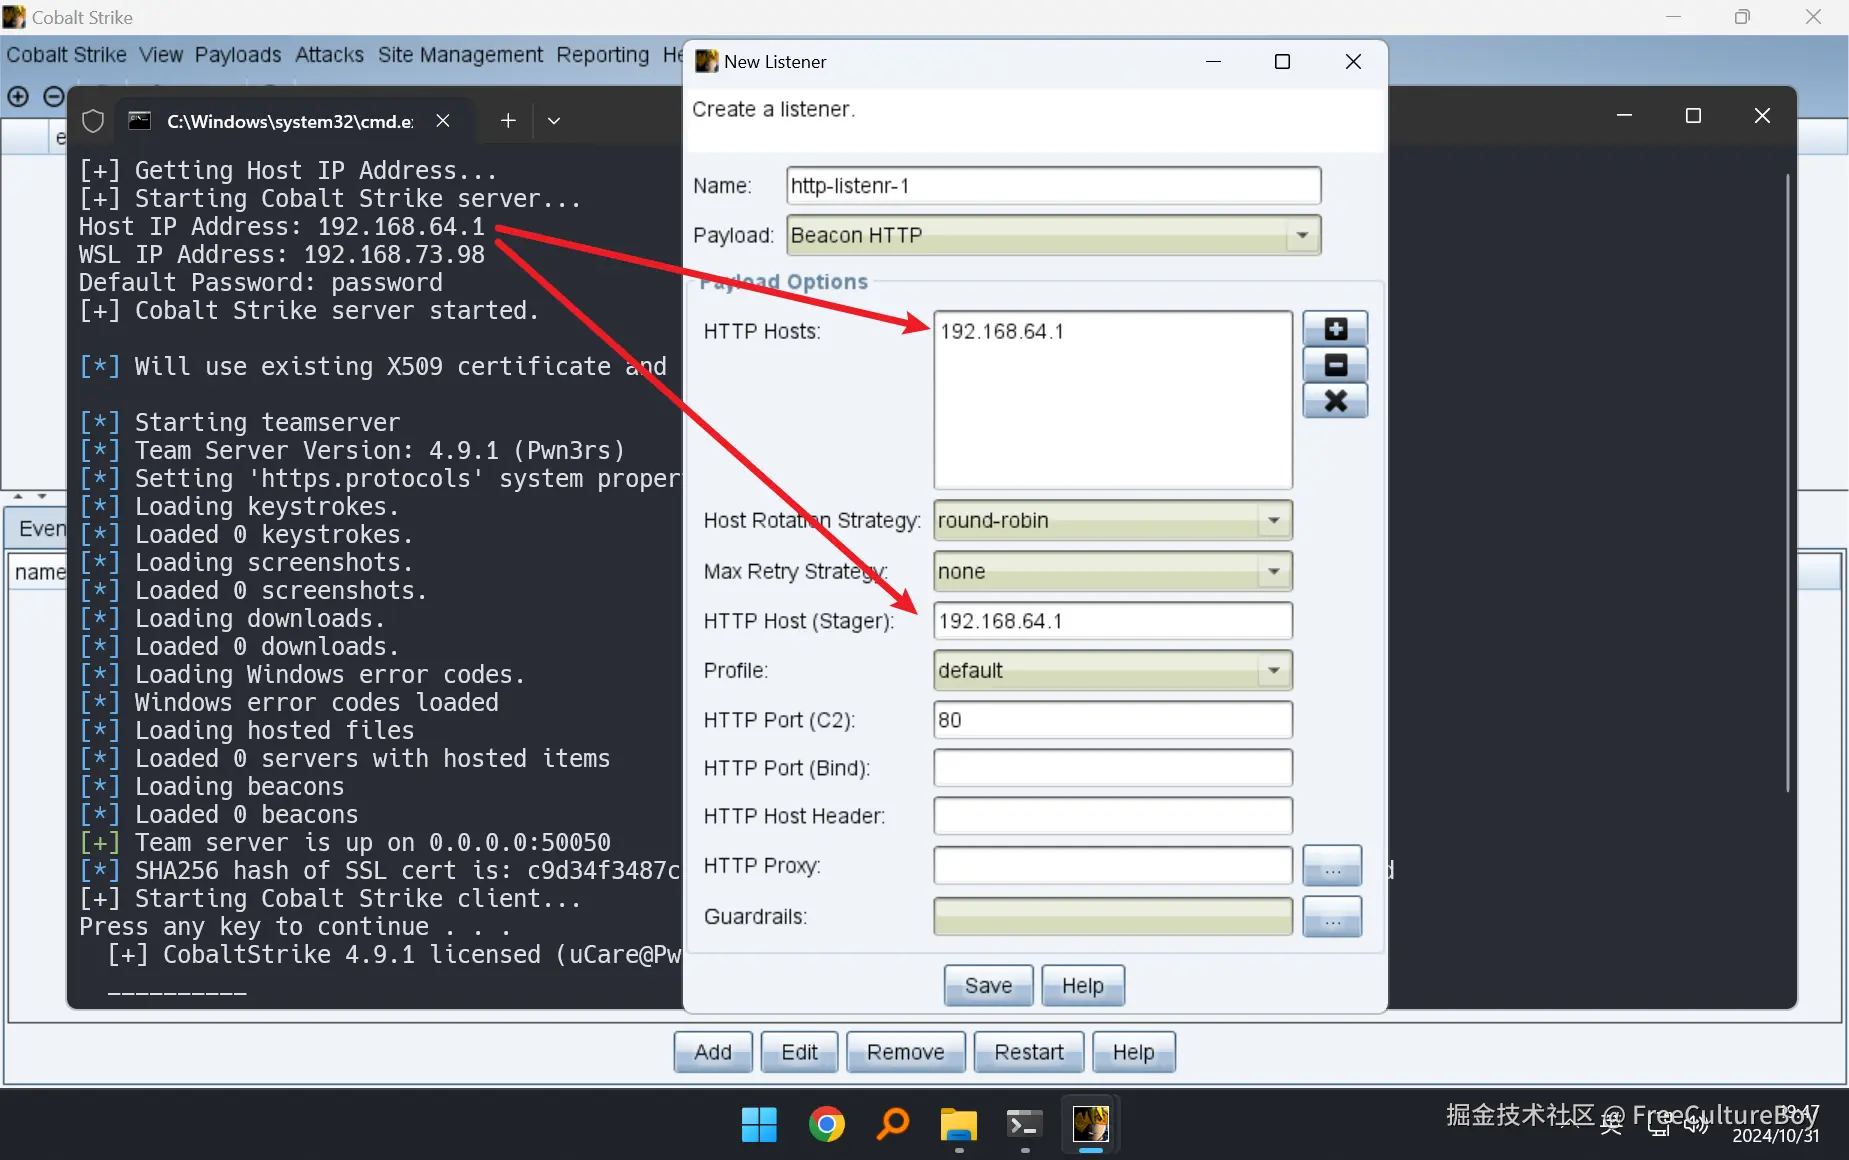Click Add button in listeners panel
1849x1160 pixels.
coord(713,1052)
